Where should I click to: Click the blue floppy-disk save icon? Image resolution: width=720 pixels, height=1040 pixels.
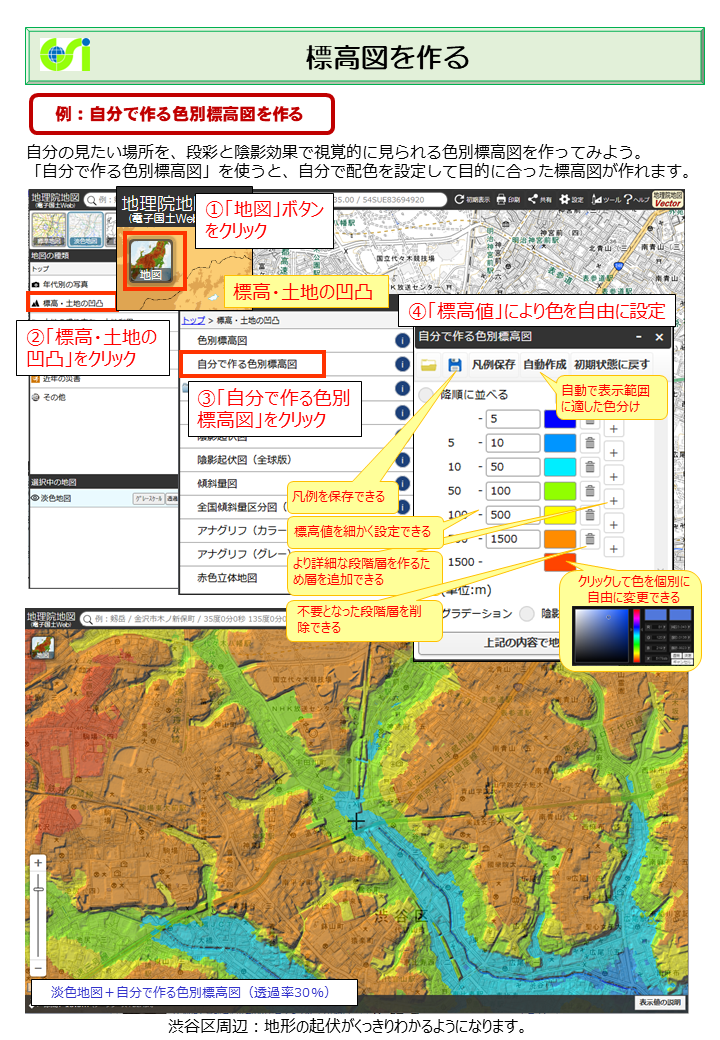(x=454, y=364)
